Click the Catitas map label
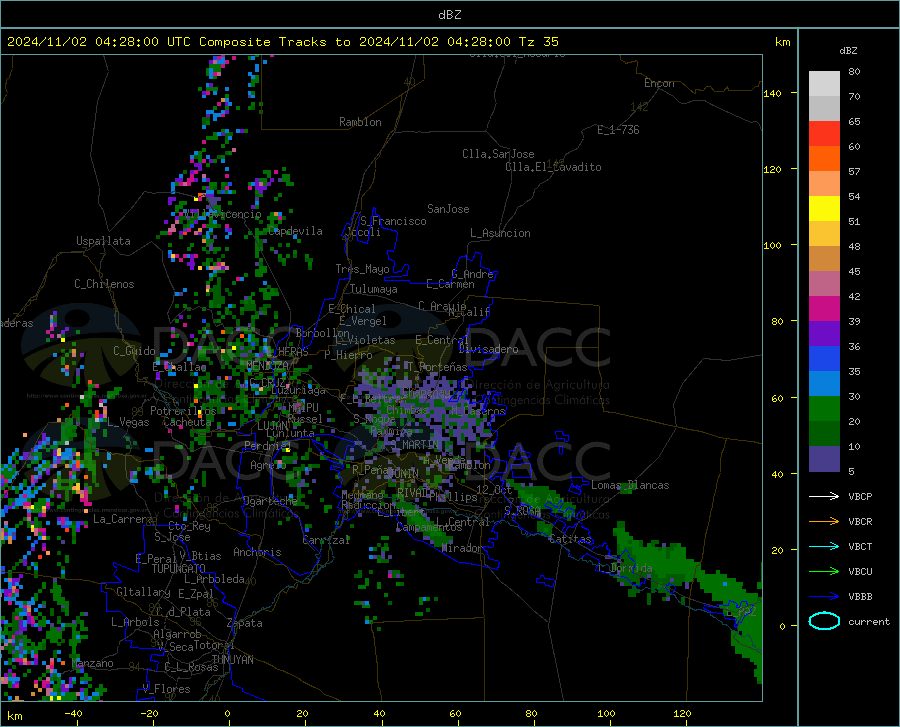900x727 pixels. pos(570,539)
